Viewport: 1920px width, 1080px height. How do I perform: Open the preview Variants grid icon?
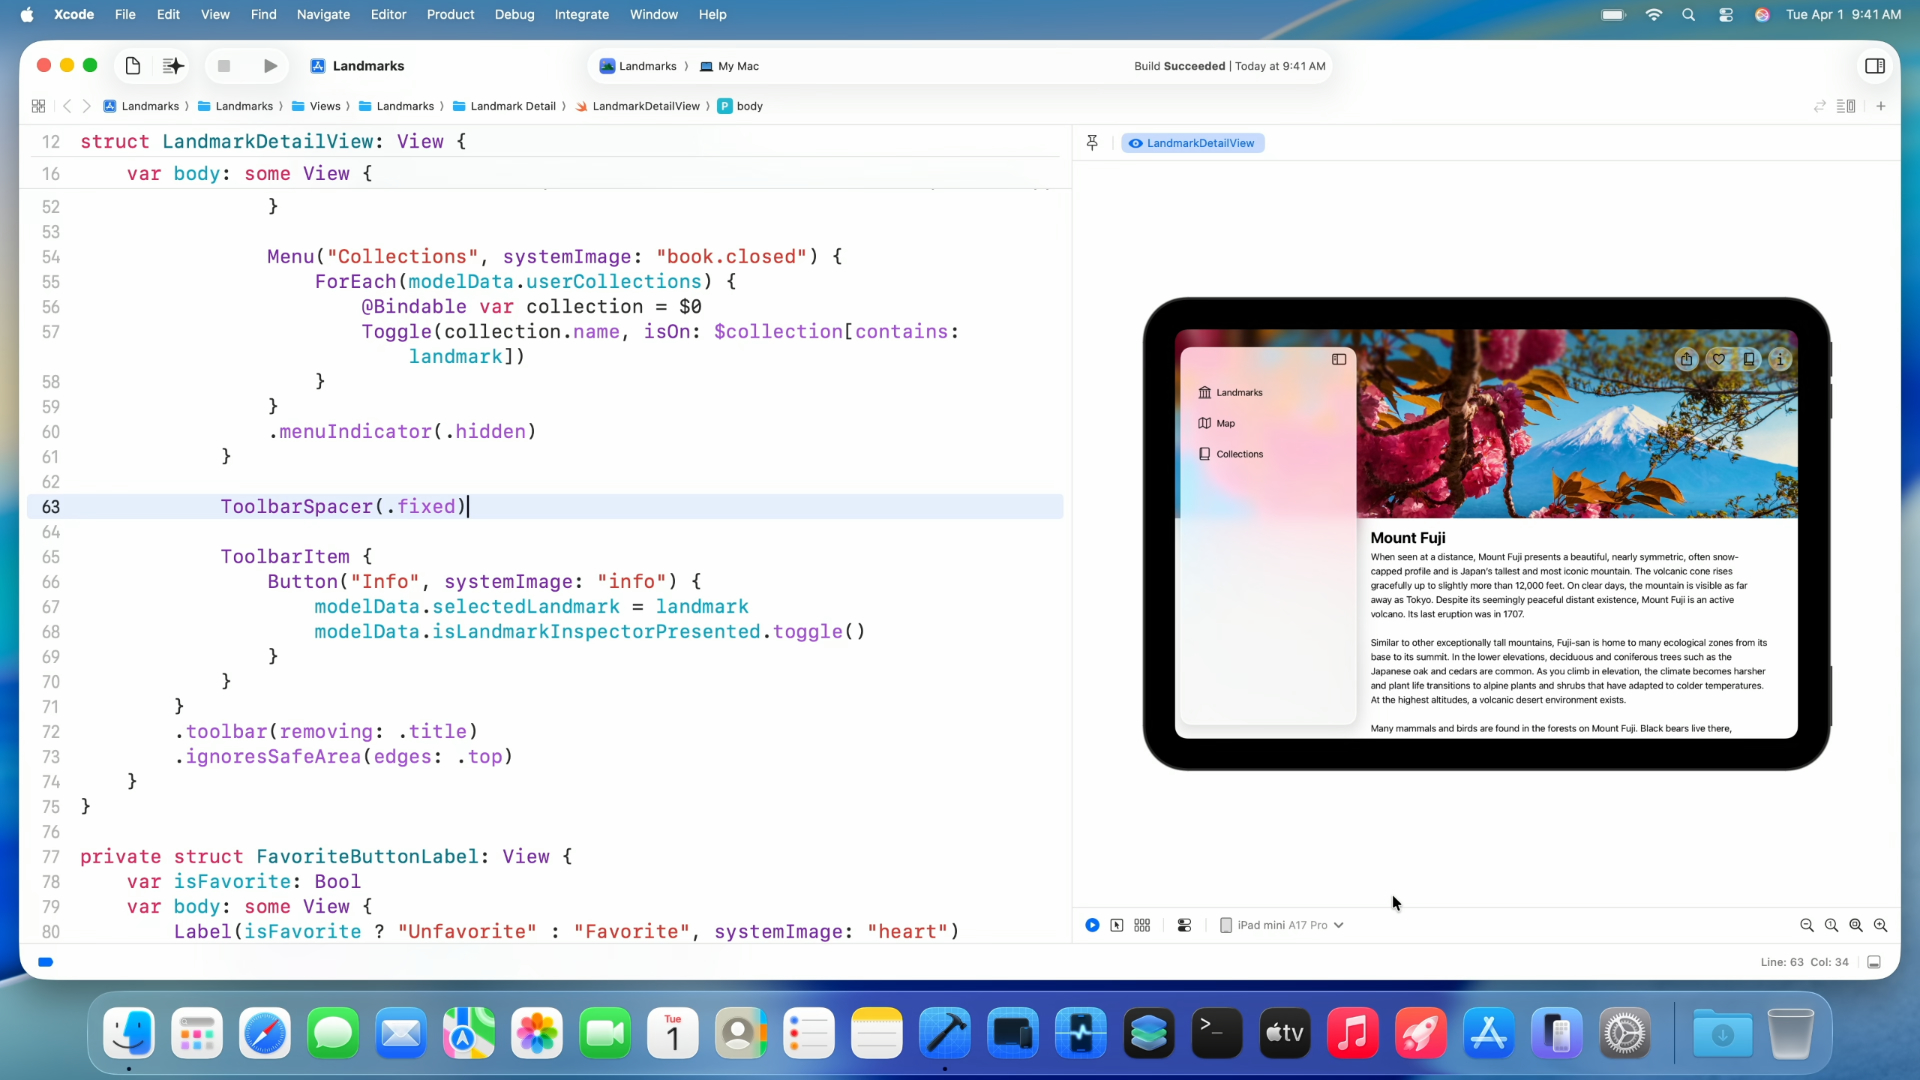click(1142, 925)
